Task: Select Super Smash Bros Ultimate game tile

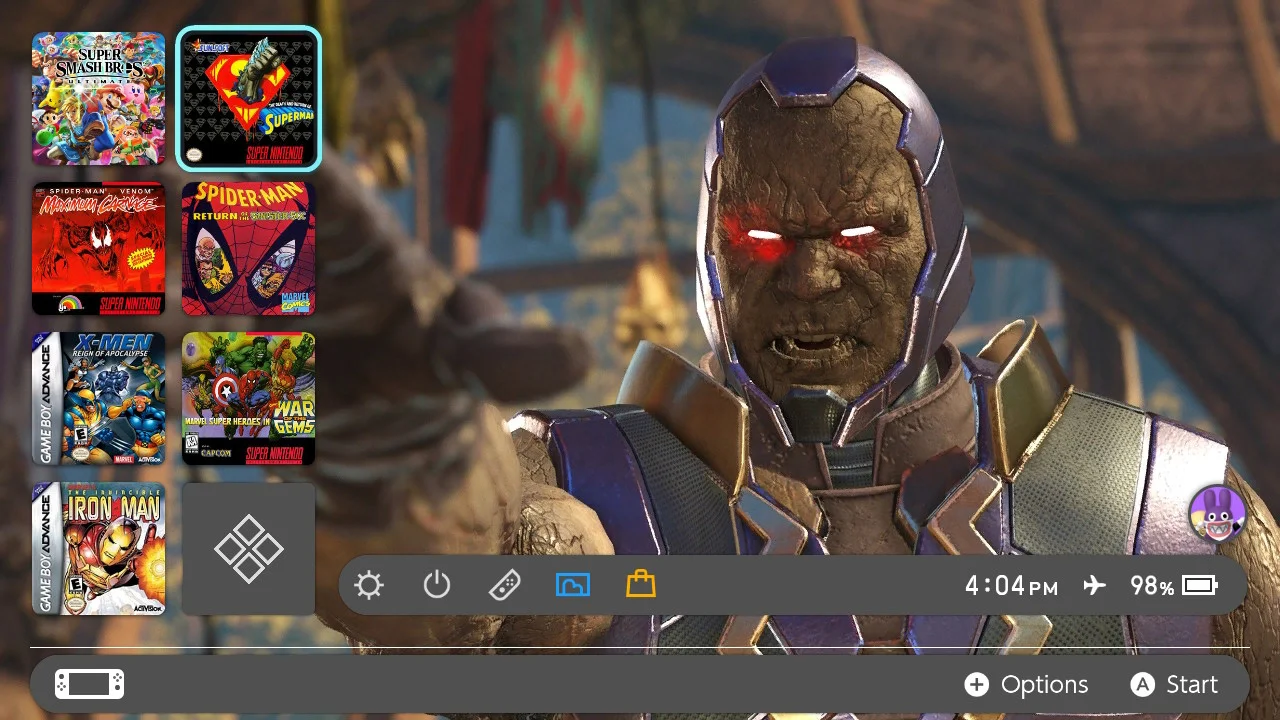Action: coord(98,98)
